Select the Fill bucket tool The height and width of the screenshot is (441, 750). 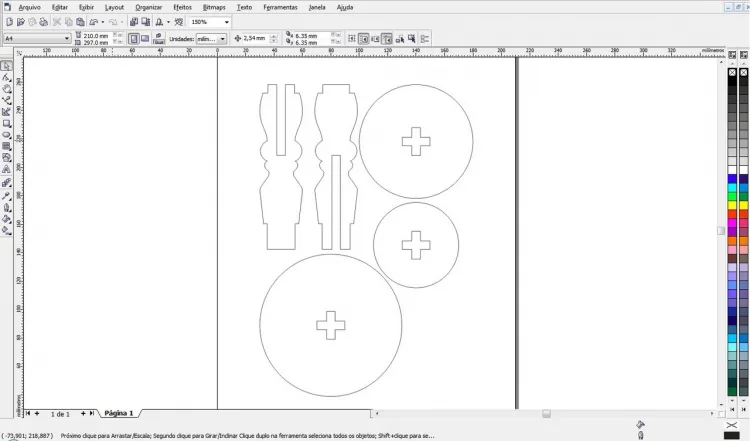(x=6, y=219)
